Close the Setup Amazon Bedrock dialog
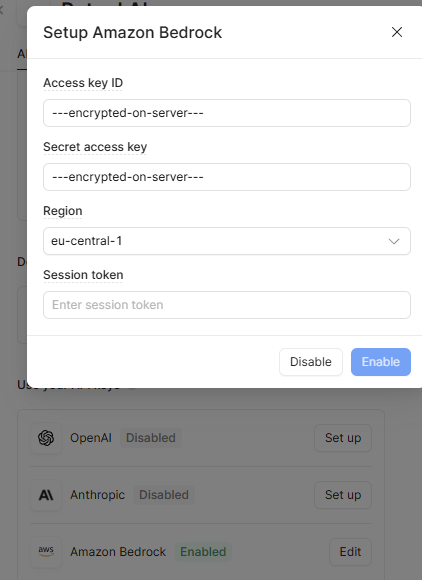422x580 pixels. coord(397,32)
